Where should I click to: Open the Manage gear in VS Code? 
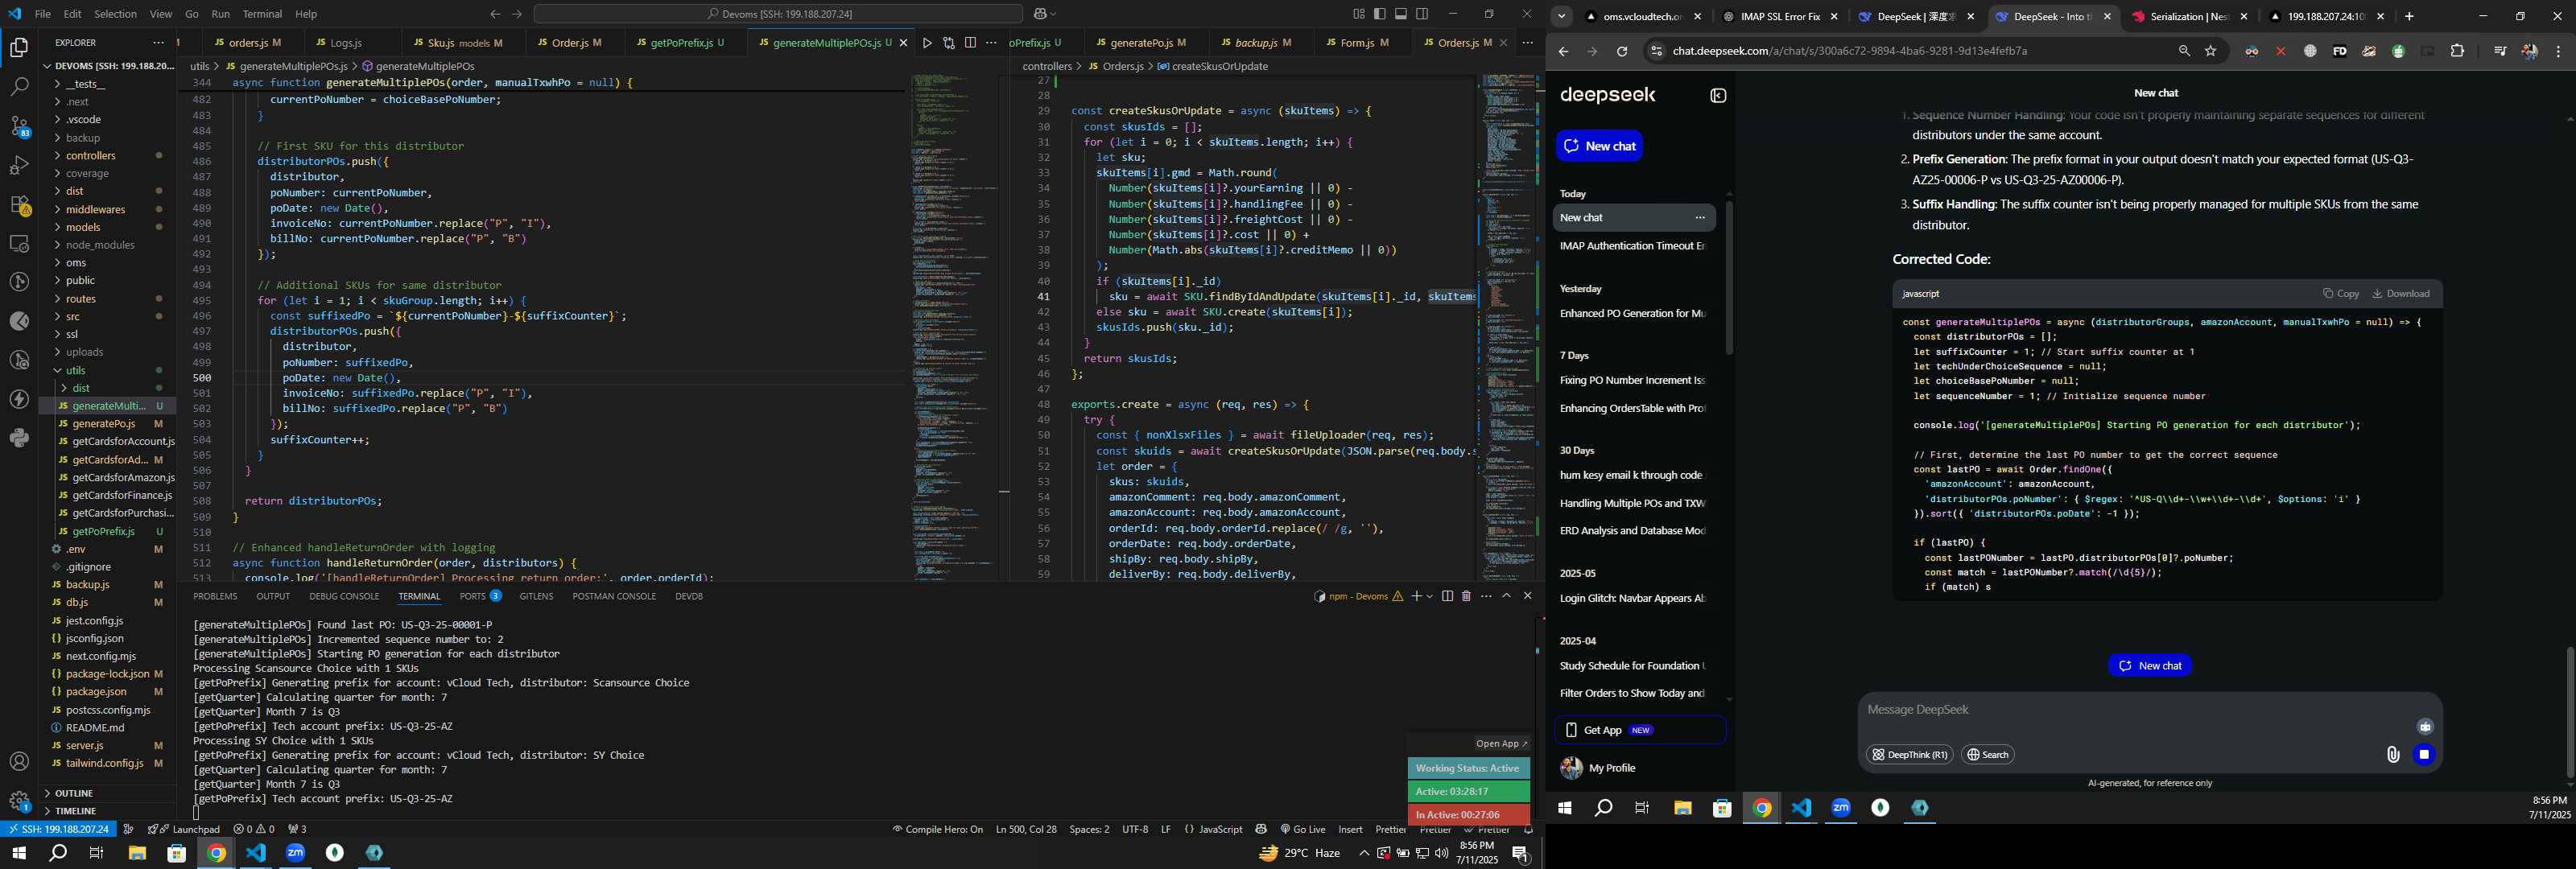(x=19, y=801)
